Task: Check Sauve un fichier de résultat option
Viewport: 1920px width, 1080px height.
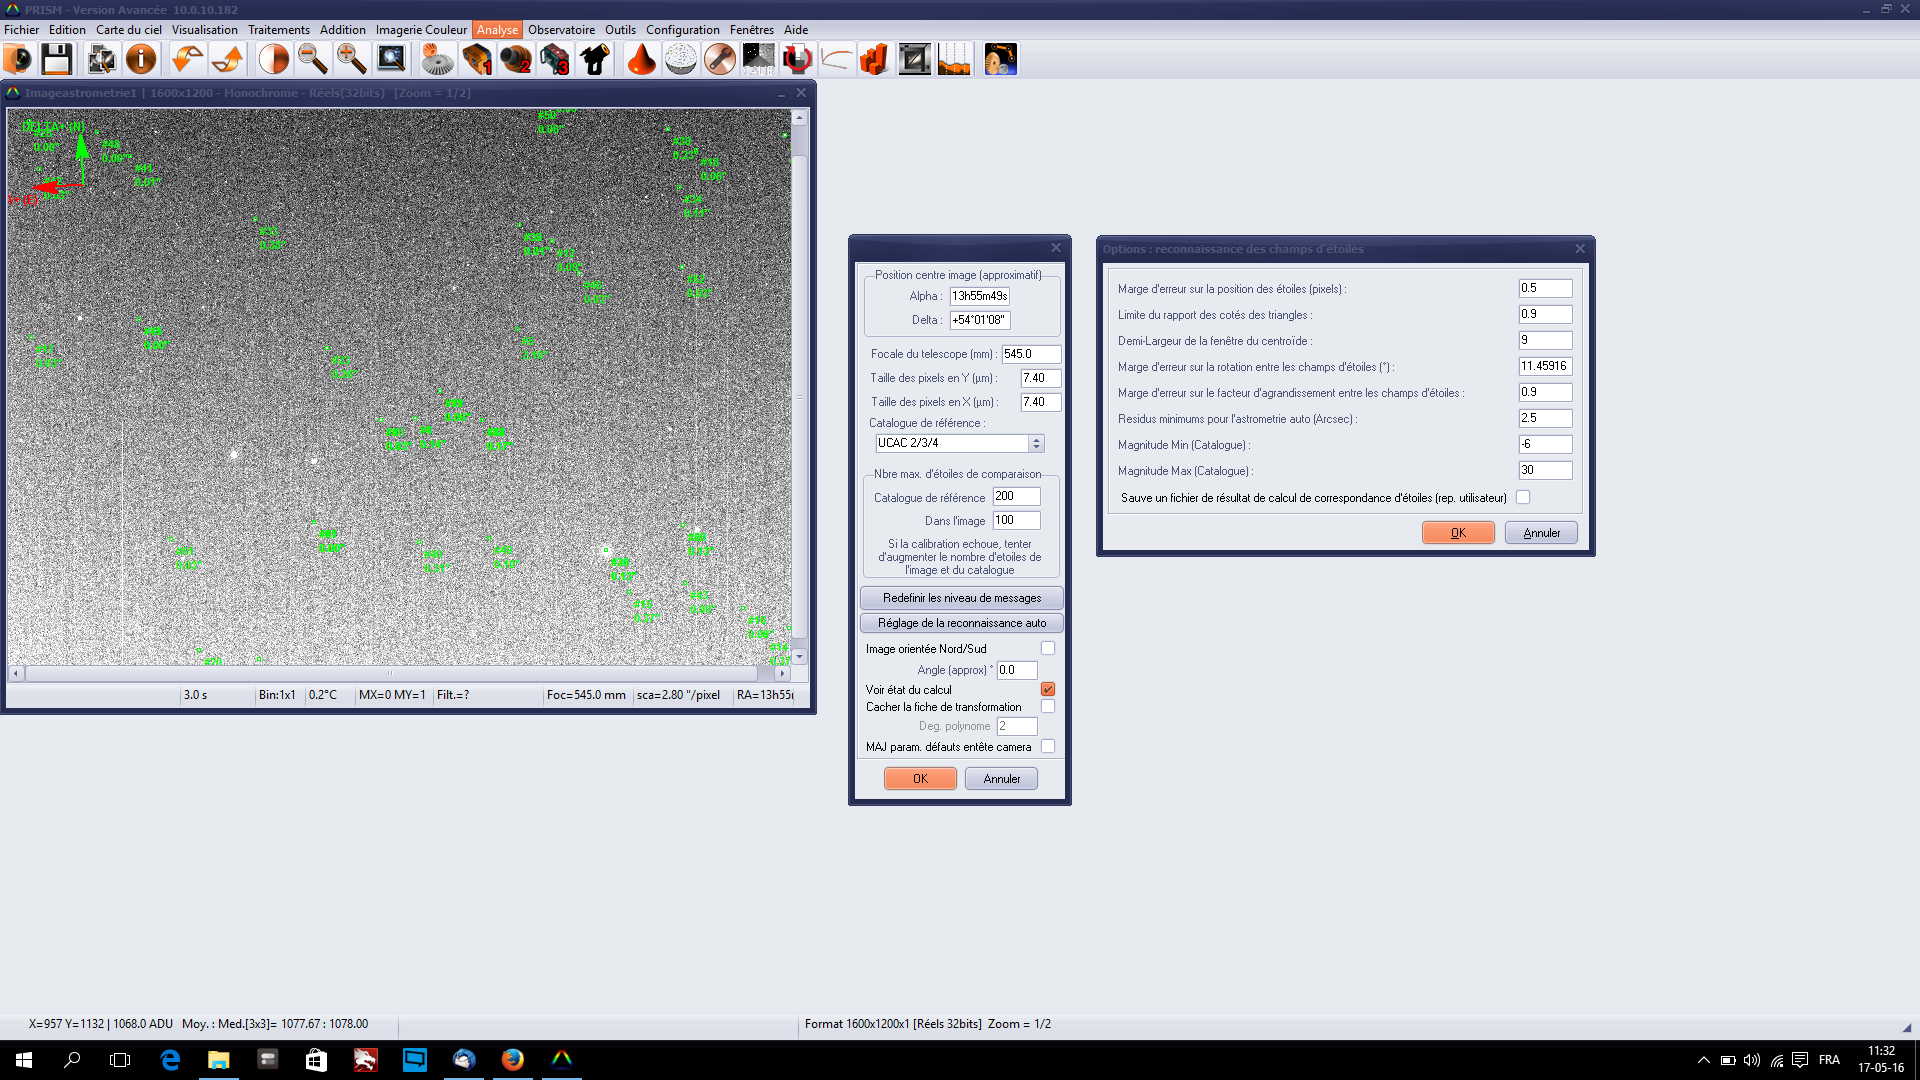Action: point(1522,497)
